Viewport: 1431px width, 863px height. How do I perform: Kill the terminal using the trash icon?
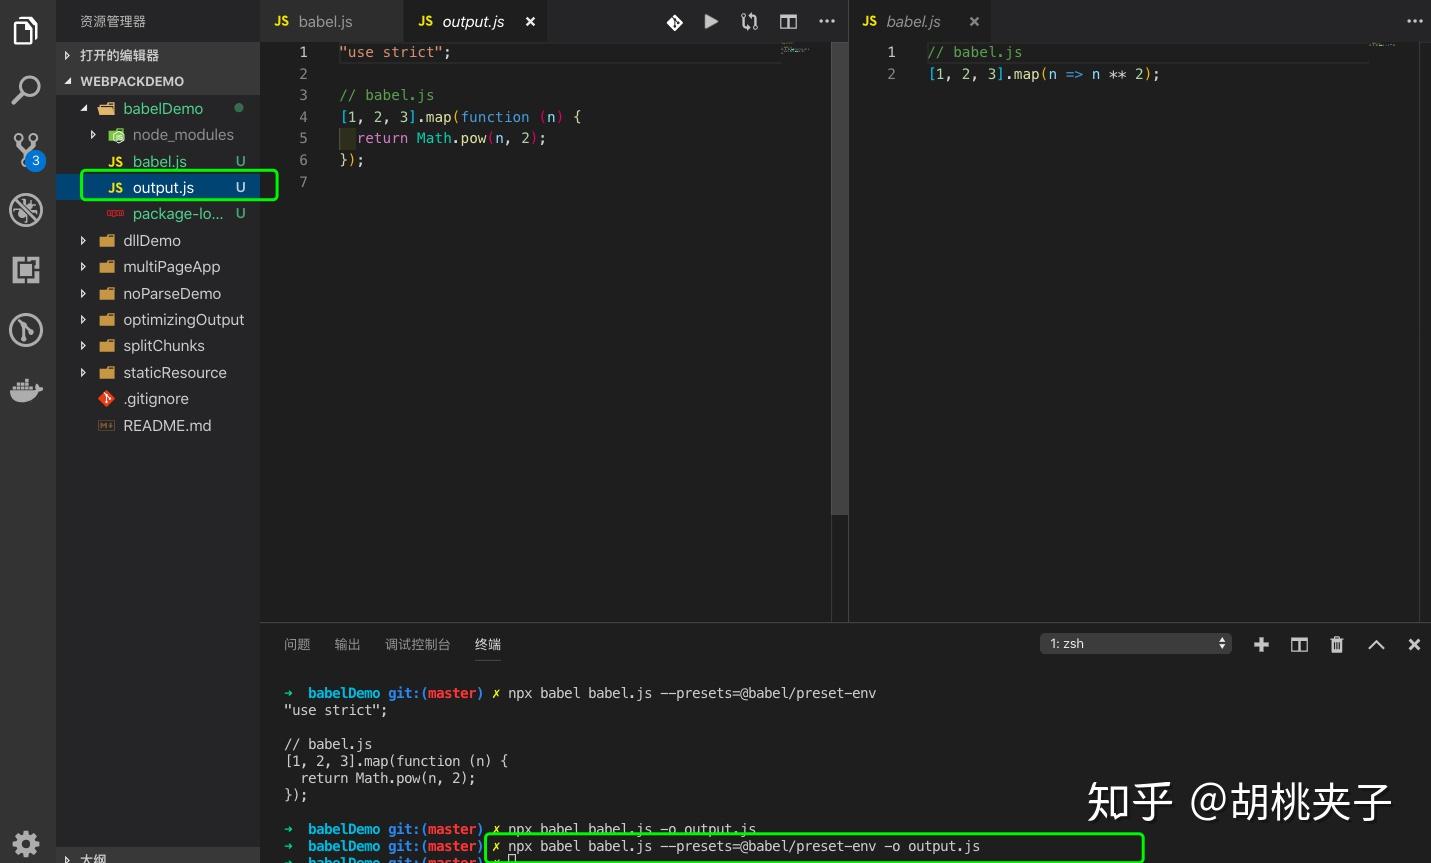click(x=1336, y=644)
